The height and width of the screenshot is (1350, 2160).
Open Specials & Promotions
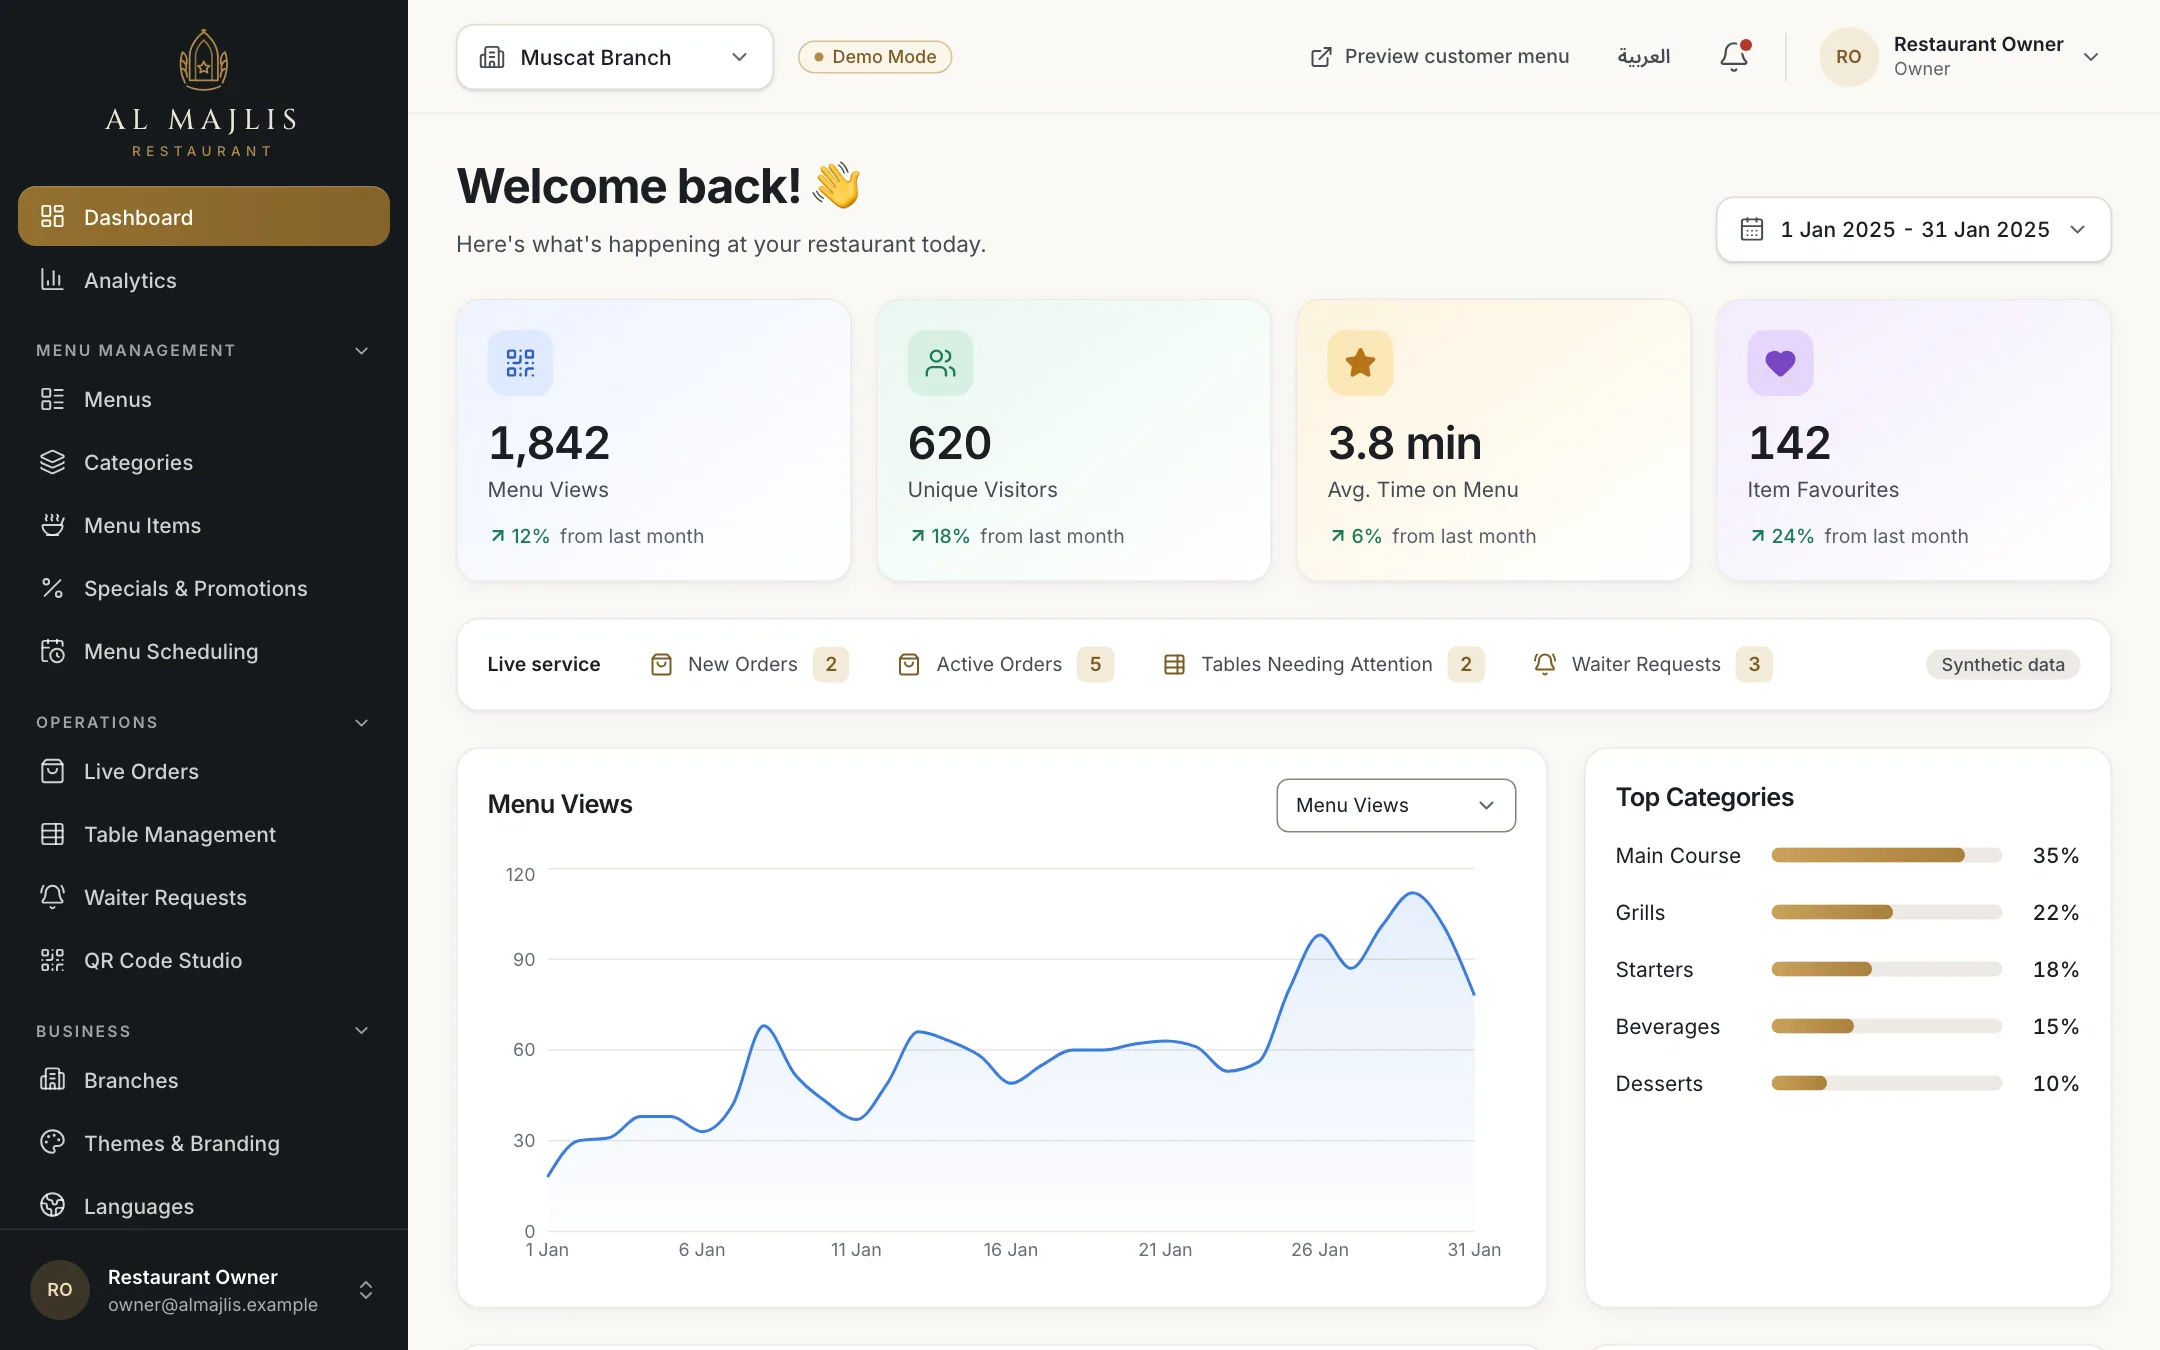[204, 588]
